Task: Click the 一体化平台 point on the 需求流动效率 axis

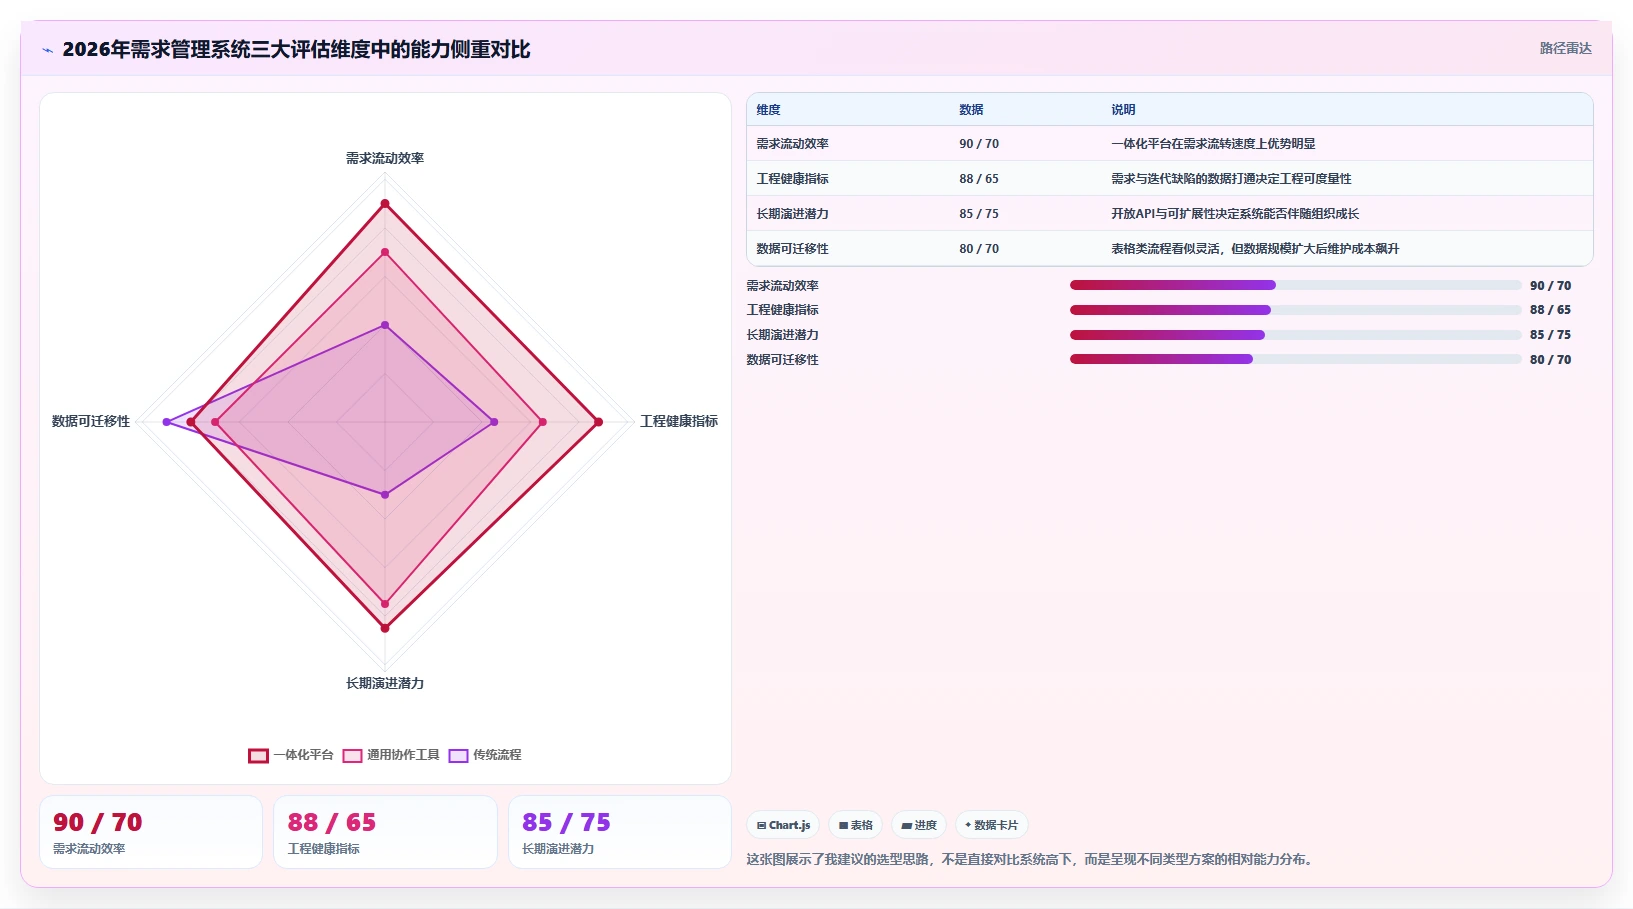Action: point(385,204)
